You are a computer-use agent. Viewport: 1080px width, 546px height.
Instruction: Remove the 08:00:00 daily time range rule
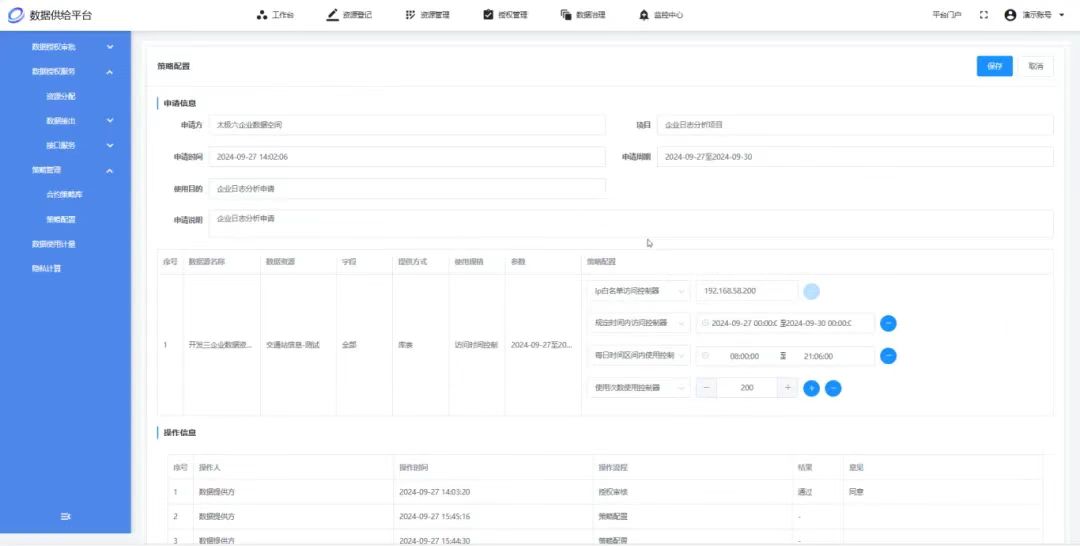889,356
